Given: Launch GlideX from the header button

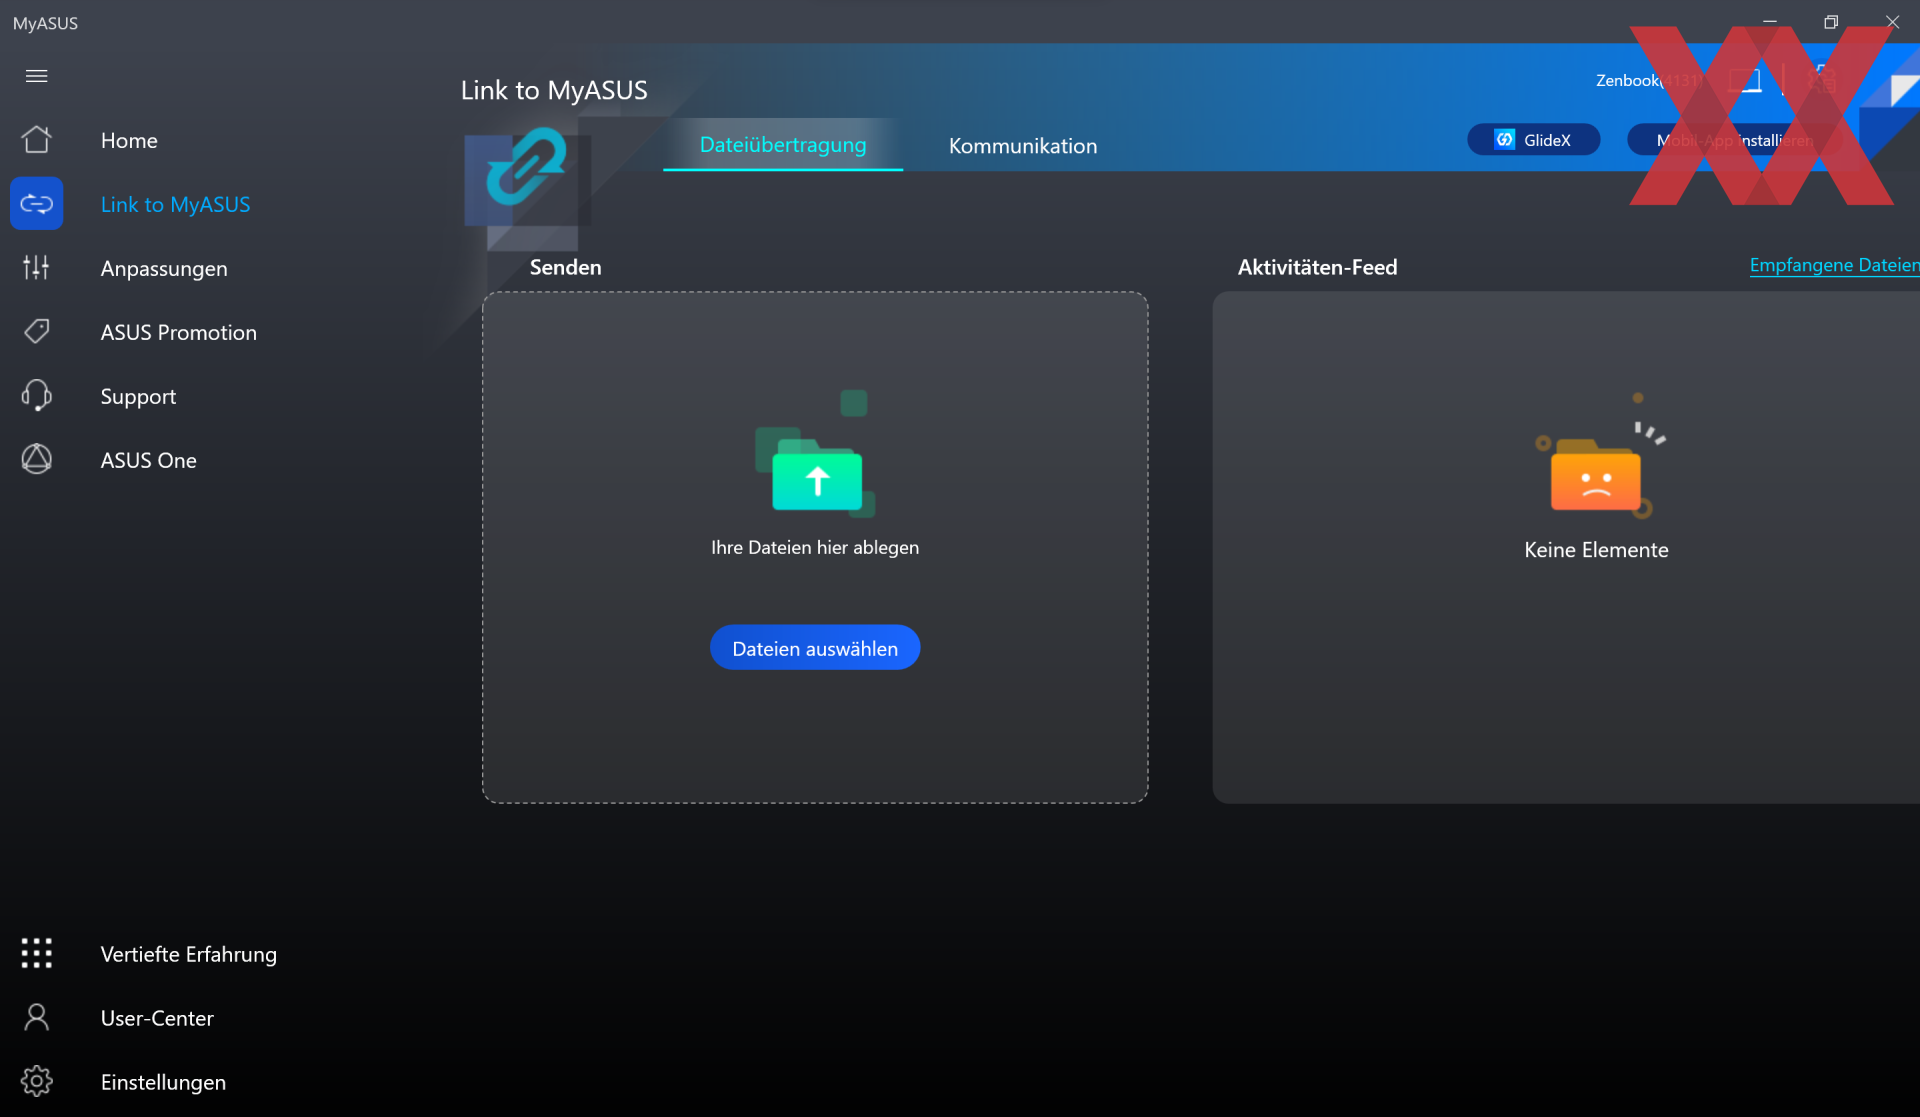Looking at the screenshot, I should [x=1533, y=140].
